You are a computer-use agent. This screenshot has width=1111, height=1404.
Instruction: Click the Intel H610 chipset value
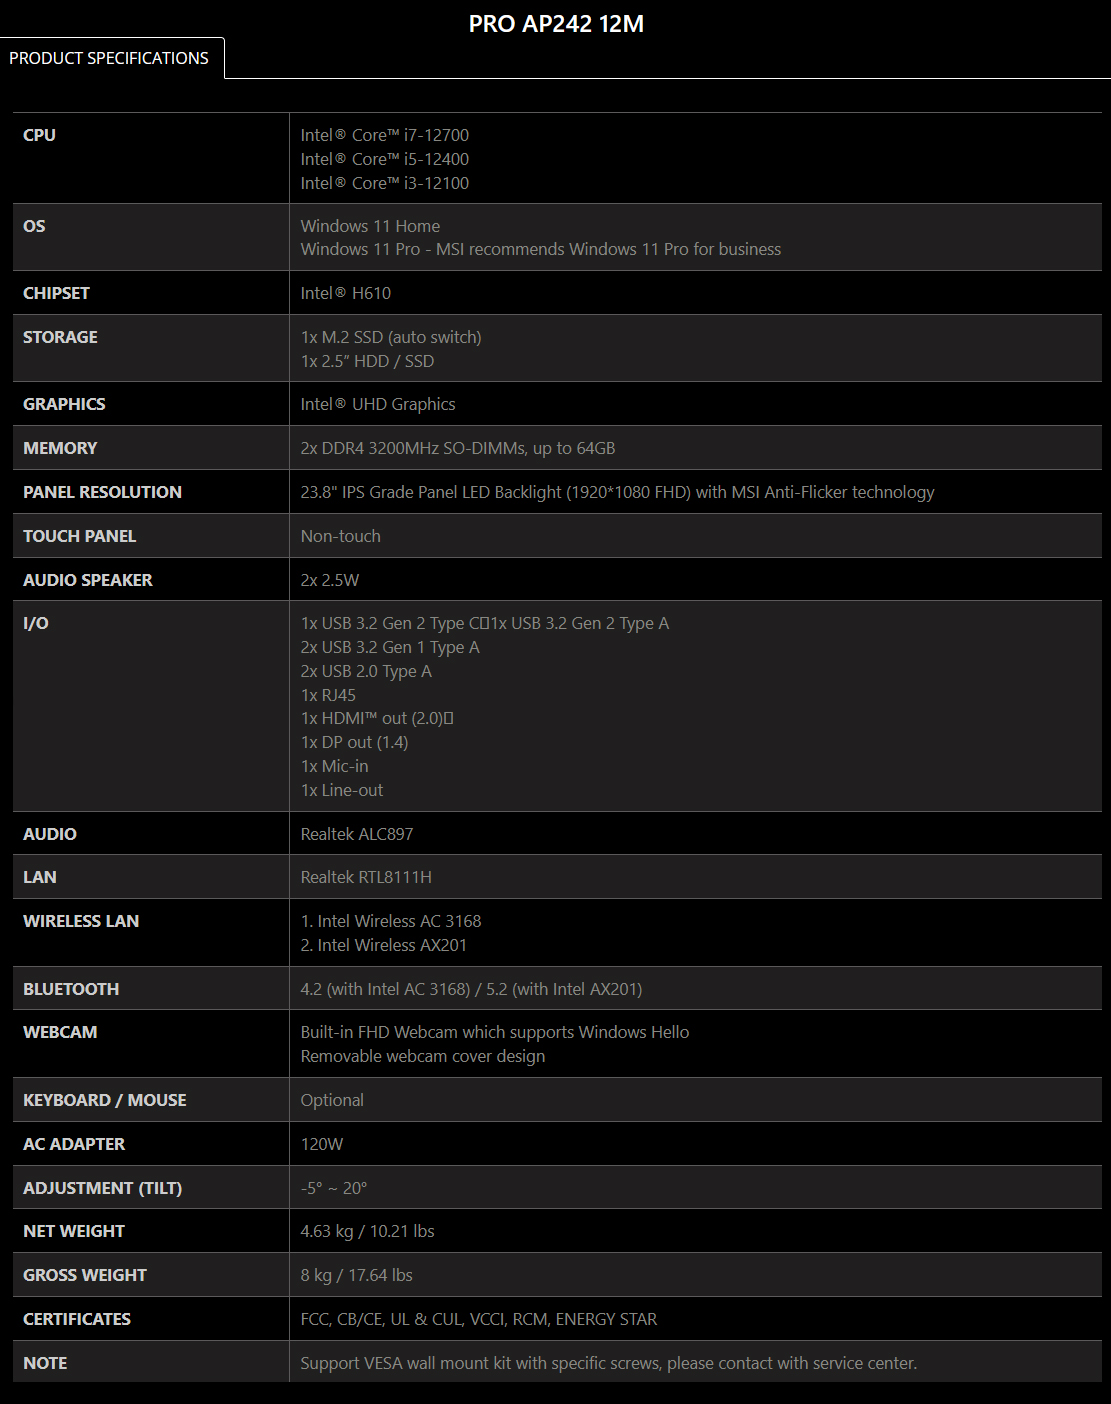click(x=345, y=293)
